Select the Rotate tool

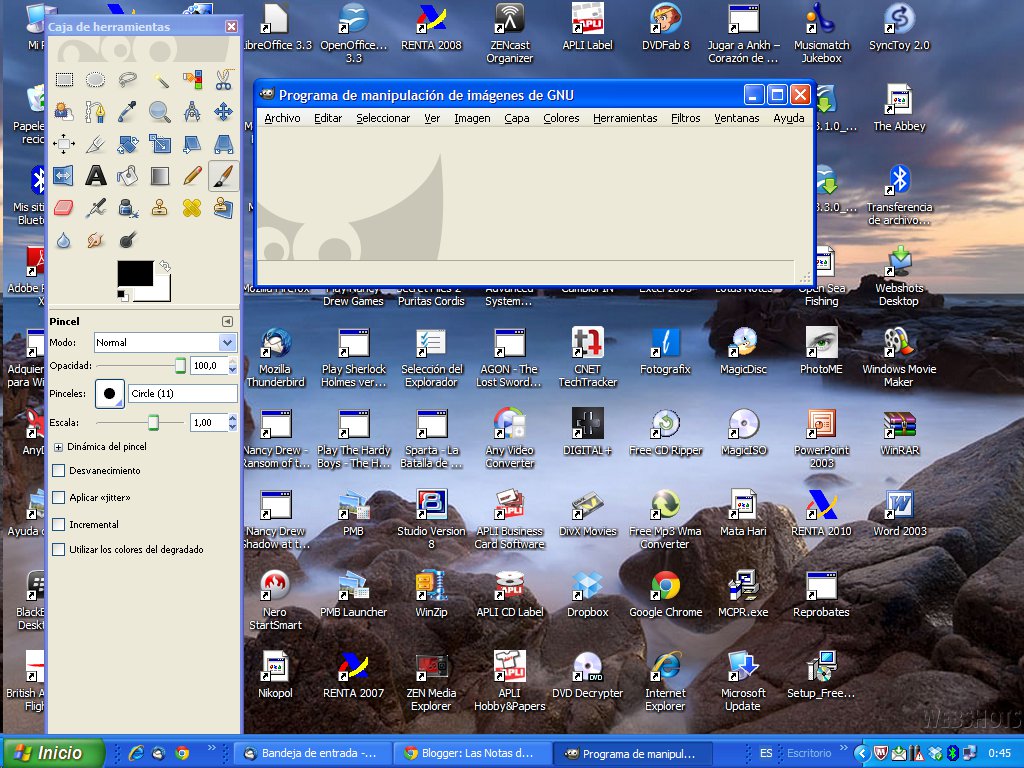point(128,144)
